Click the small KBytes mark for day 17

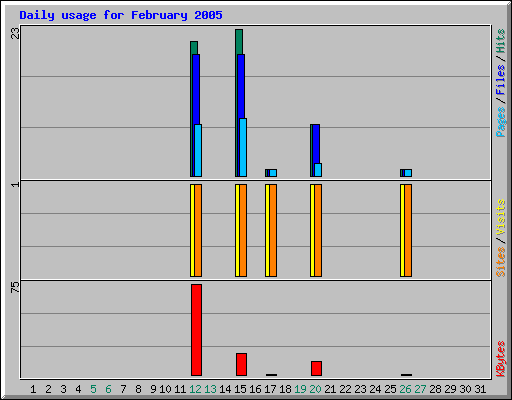tap(271, 375)
